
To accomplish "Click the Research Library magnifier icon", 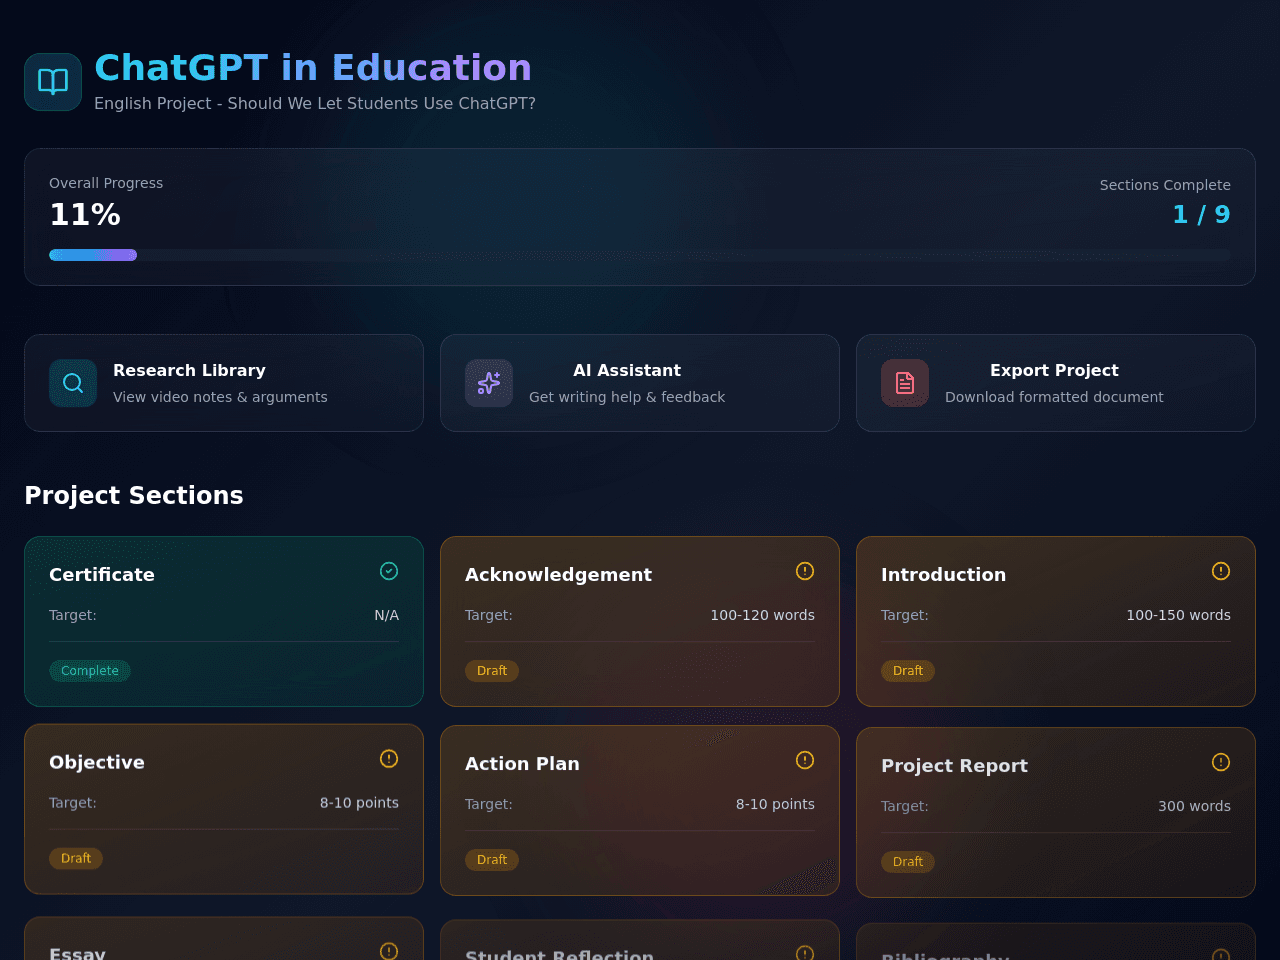I will [x=73, y=383].
